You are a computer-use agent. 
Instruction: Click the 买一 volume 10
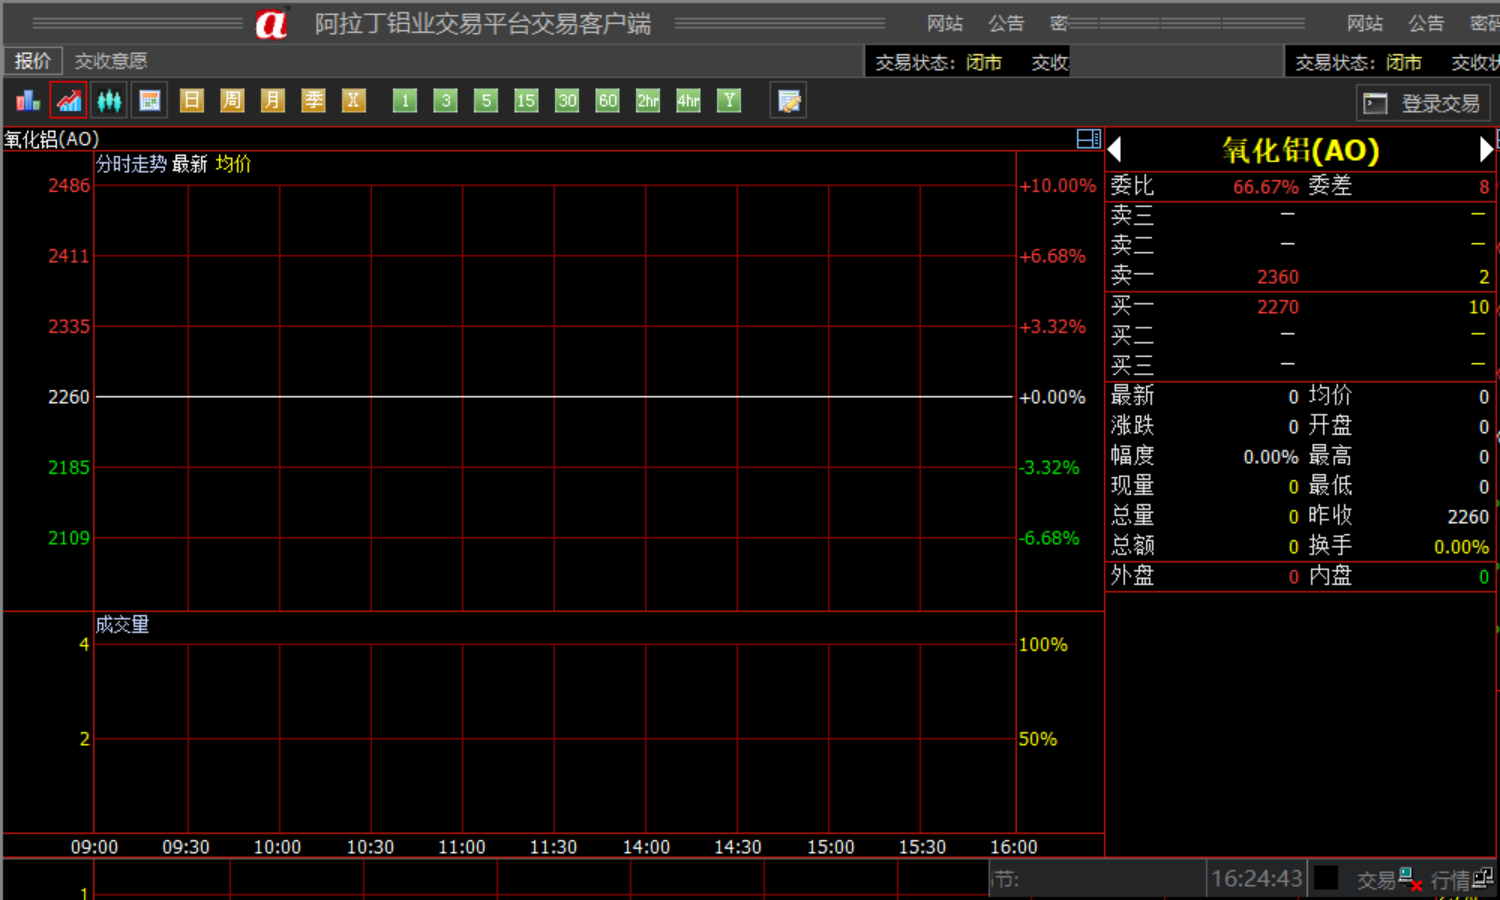coord(1479,307)
